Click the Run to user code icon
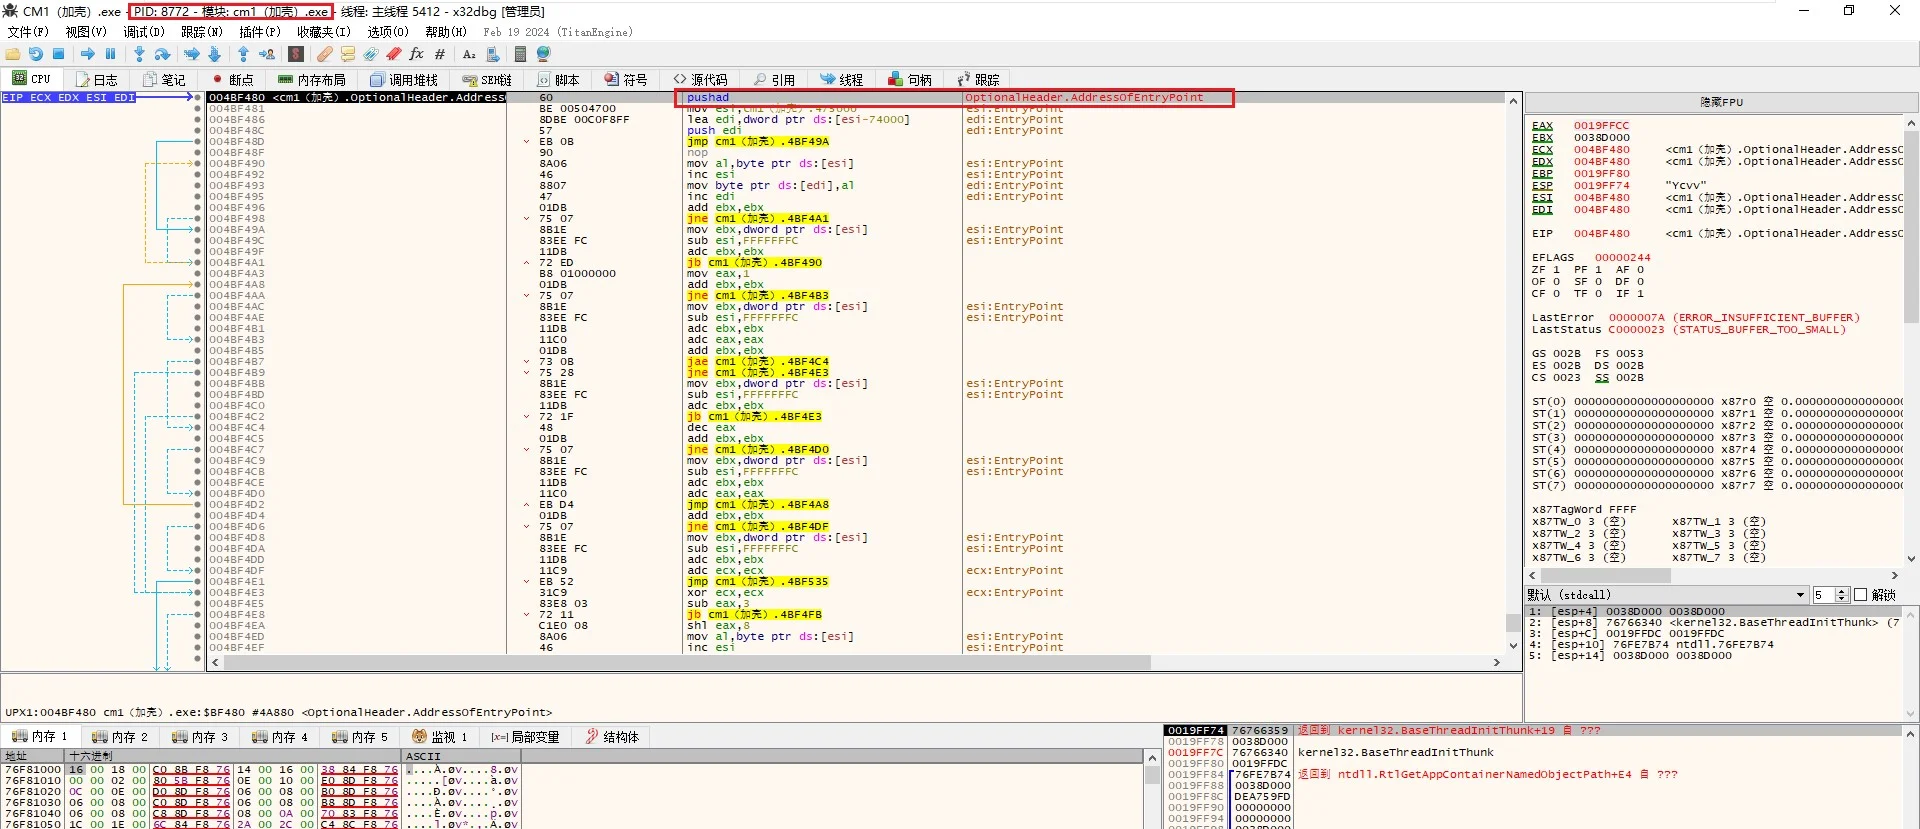 [267, 54]
